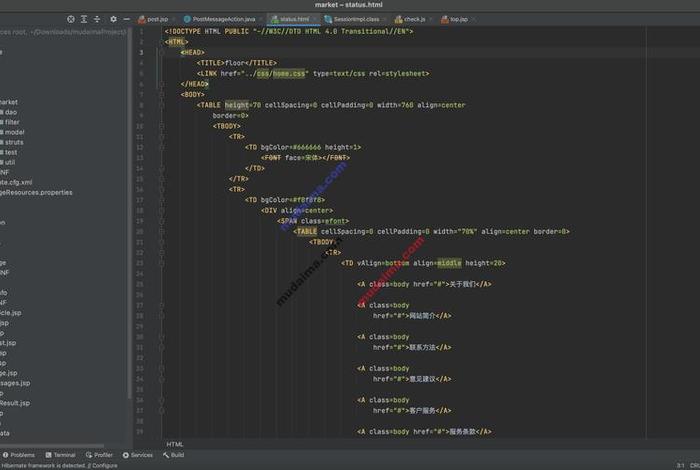700x470 pixels.
Task: Click the JSP file icon on post.jsp tab
Action: [142, 19]
